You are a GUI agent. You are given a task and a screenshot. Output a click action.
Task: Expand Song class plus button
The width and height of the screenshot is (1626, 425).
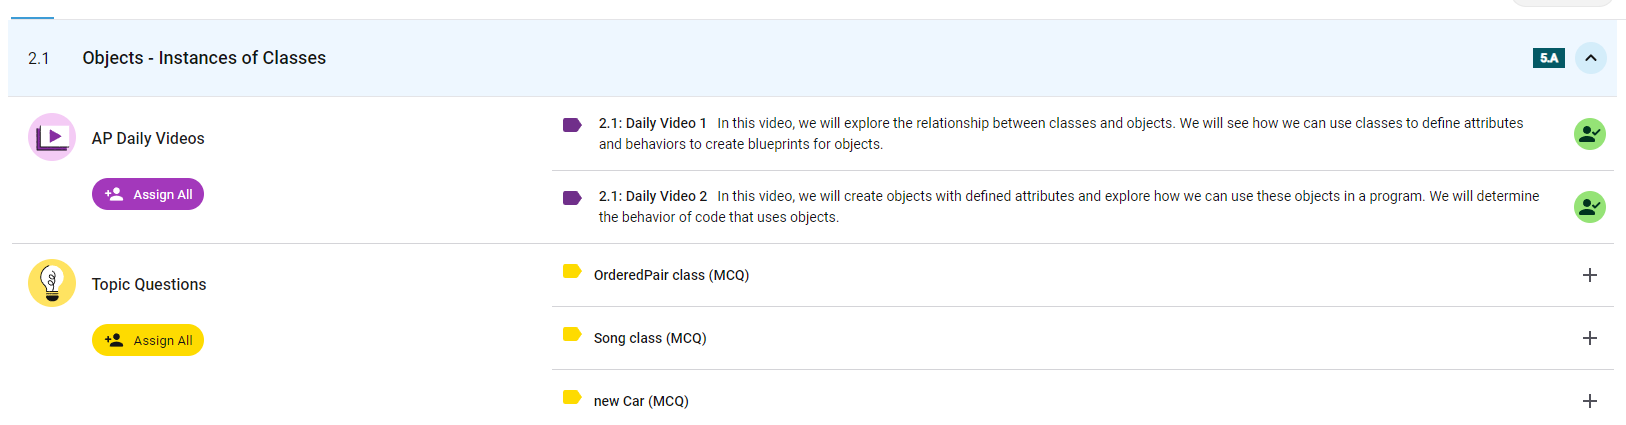(x=1589, y=338)
